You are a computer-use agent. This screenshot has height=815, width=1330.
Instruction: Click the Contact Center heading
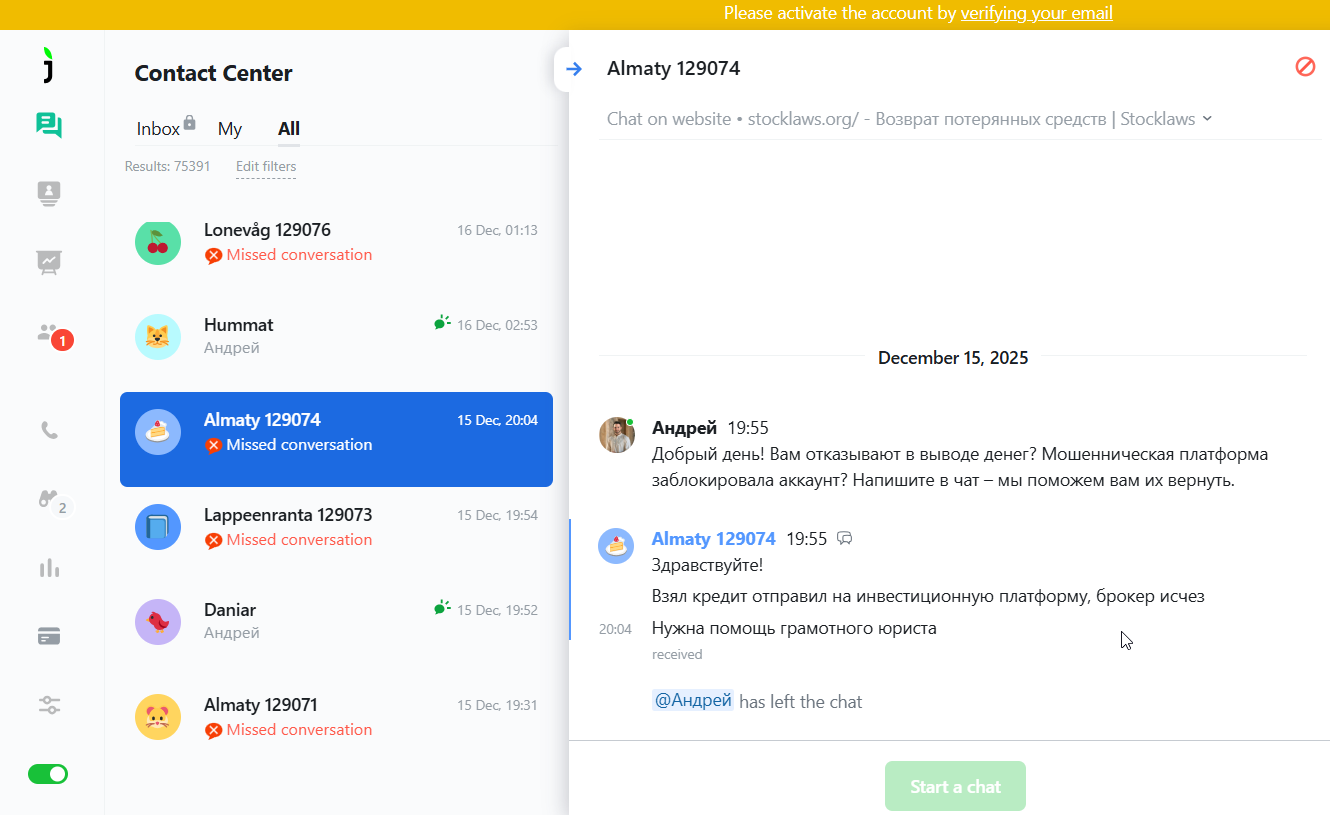click(x=213, y=73)
